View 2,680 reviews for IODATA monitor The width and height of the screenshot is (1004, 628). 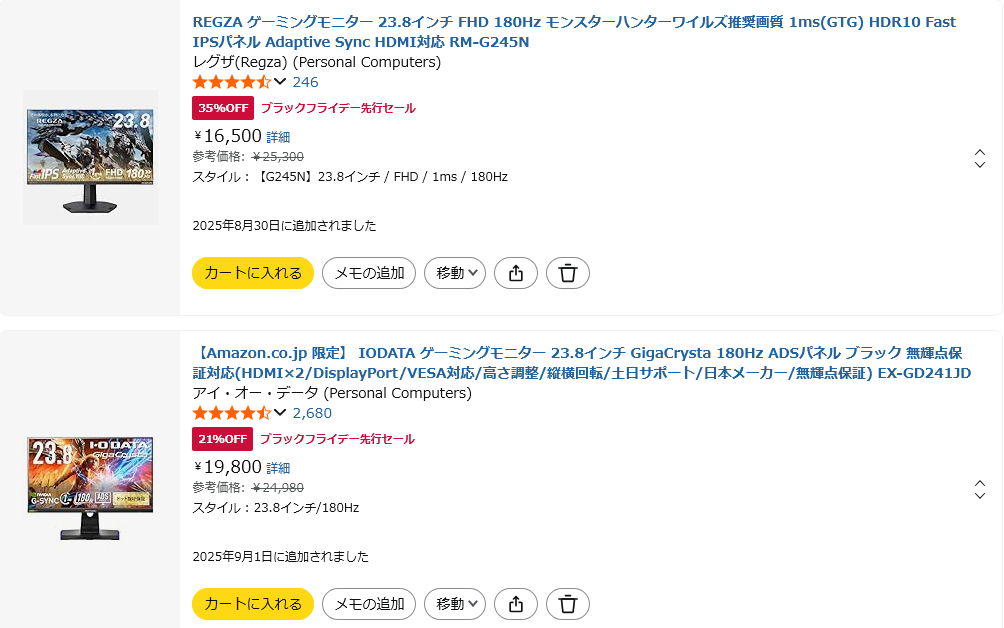click(x=312, y=413)
